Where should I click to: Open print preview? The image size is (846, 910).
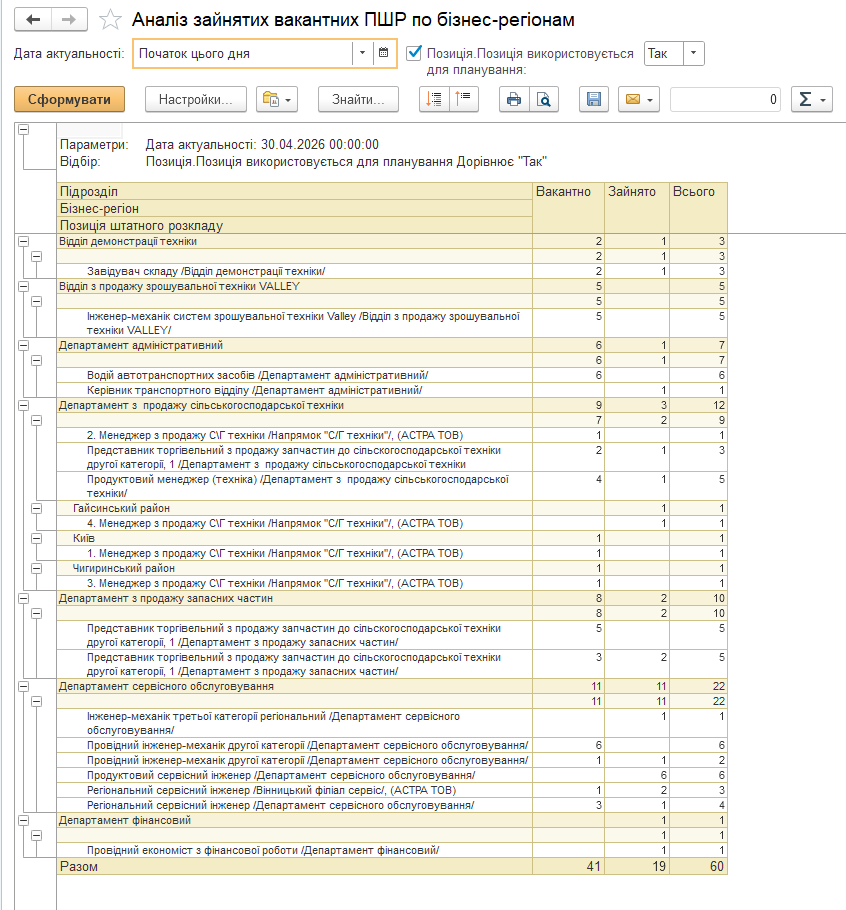click(544, 99)
